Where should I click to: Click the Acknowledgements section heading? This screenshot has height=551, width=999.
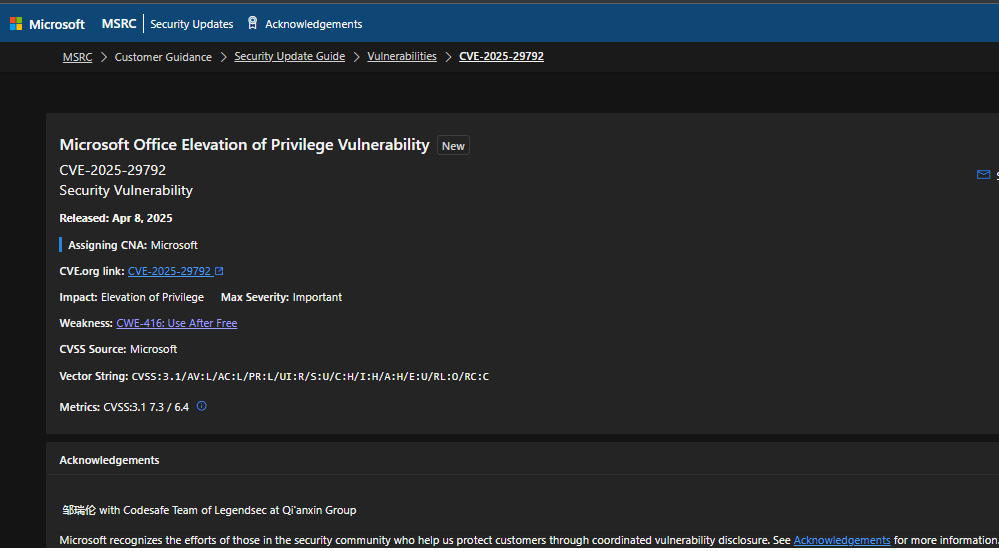[x=109, y=460]
